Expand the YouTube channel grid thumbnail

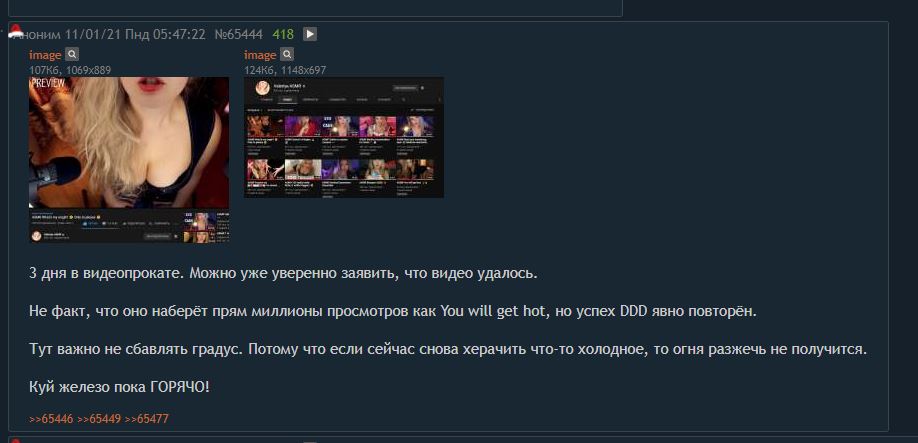point(344,138)
